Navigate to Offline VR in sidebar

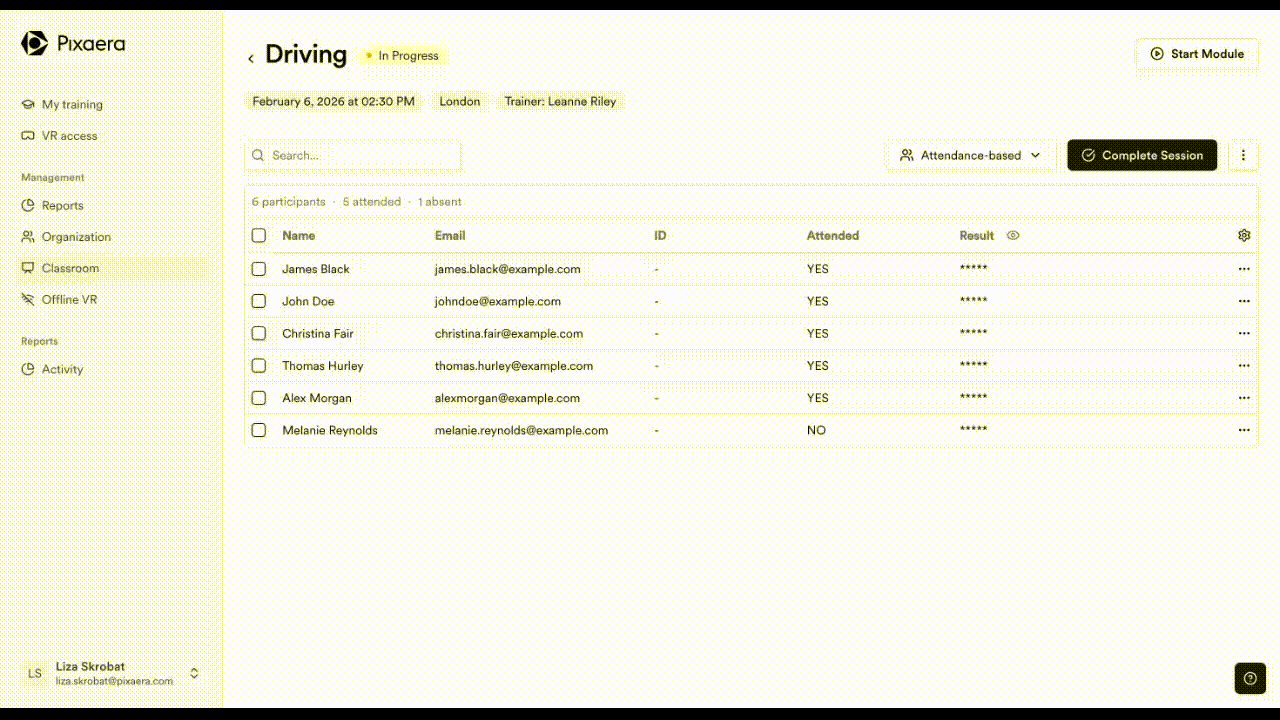tap(69, 300)
